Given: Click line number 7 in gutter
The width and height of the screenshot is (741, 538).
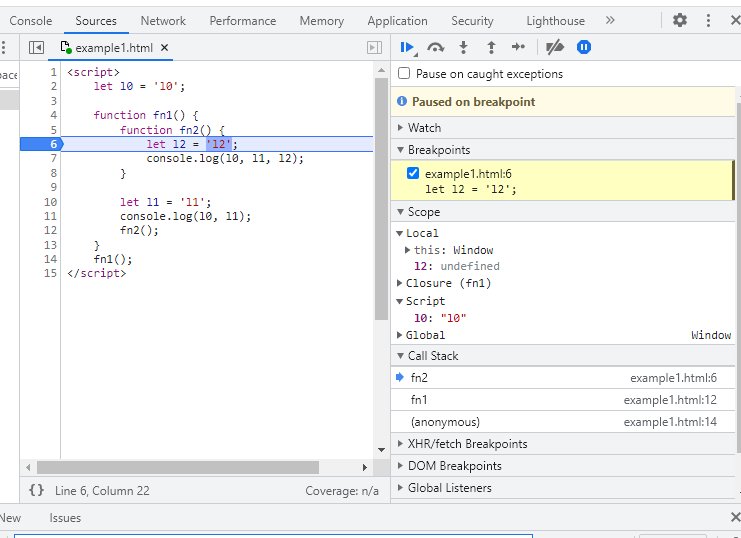Looking at the screenshot, I should point(53,158).
